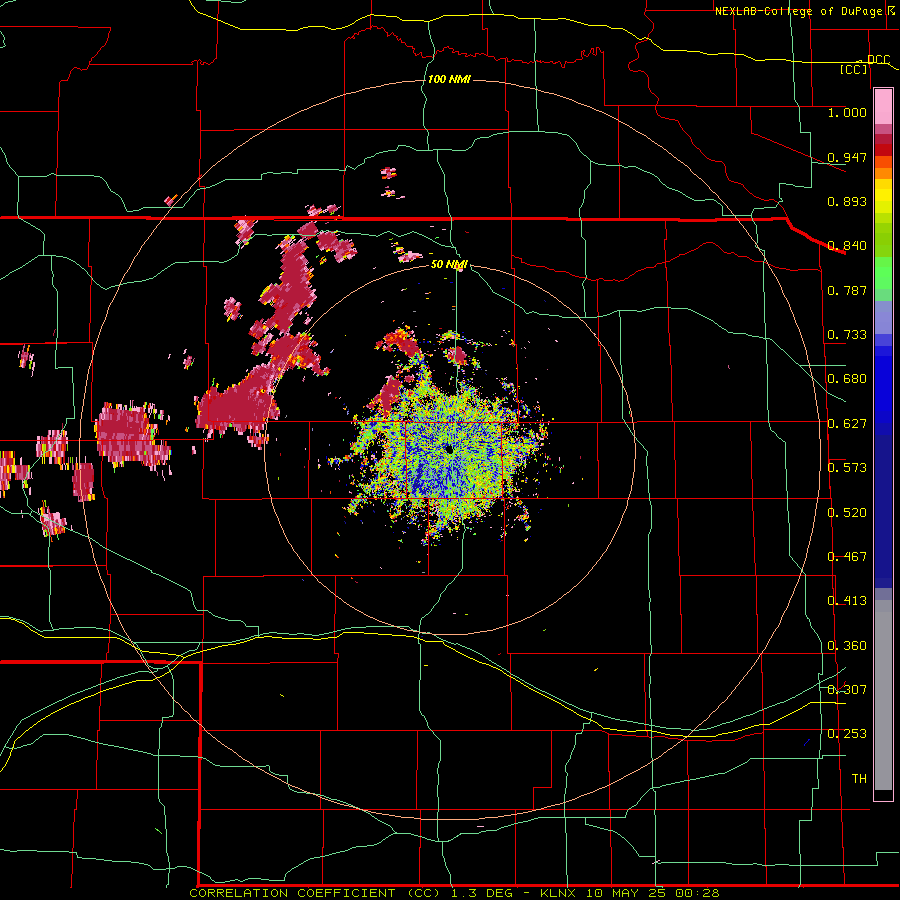Click the 1.000 value on the color scale
This screenshot has width=900, height=900.
click(x=847, y=112)
